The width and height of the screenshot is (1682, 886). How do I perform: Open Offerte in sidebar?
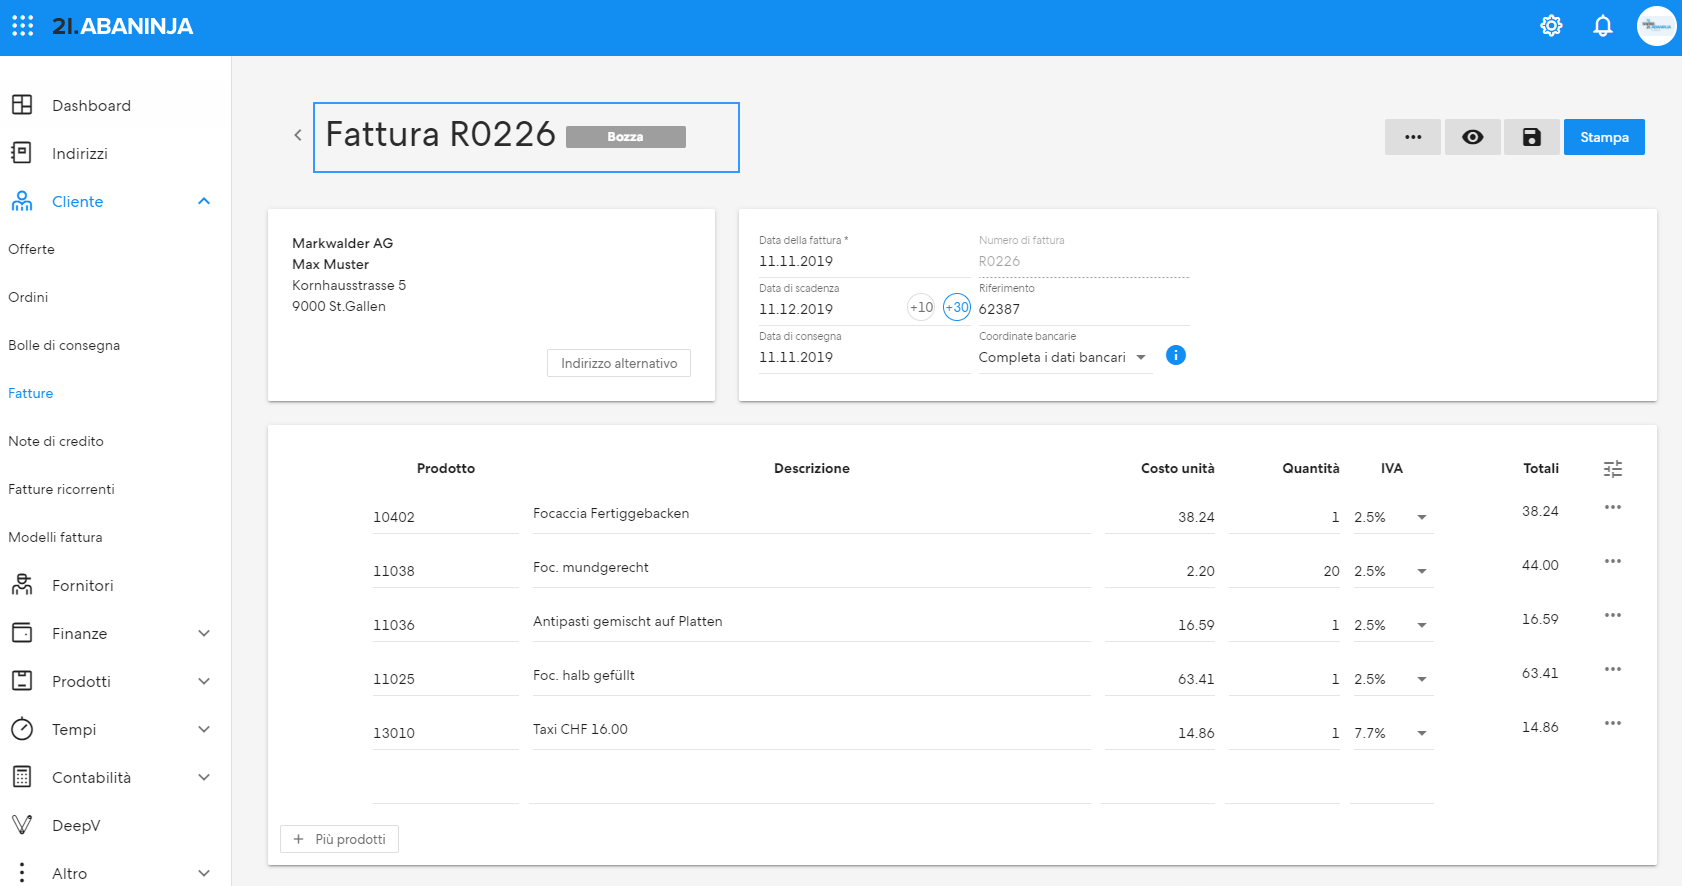pyautogui.click(x=32, y=249)
